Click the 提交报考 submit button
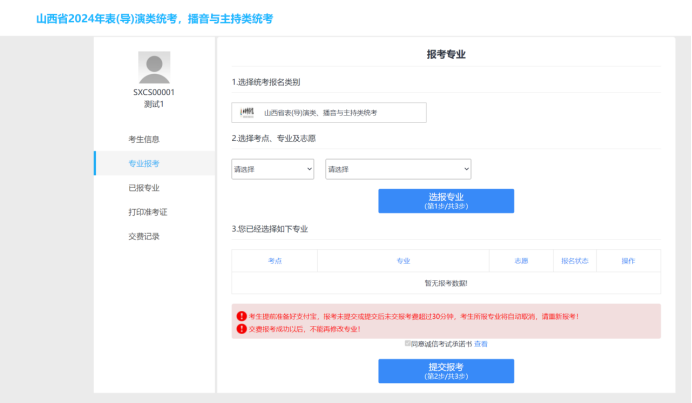Viewport: 692px width, 403px height. [445, 371]
